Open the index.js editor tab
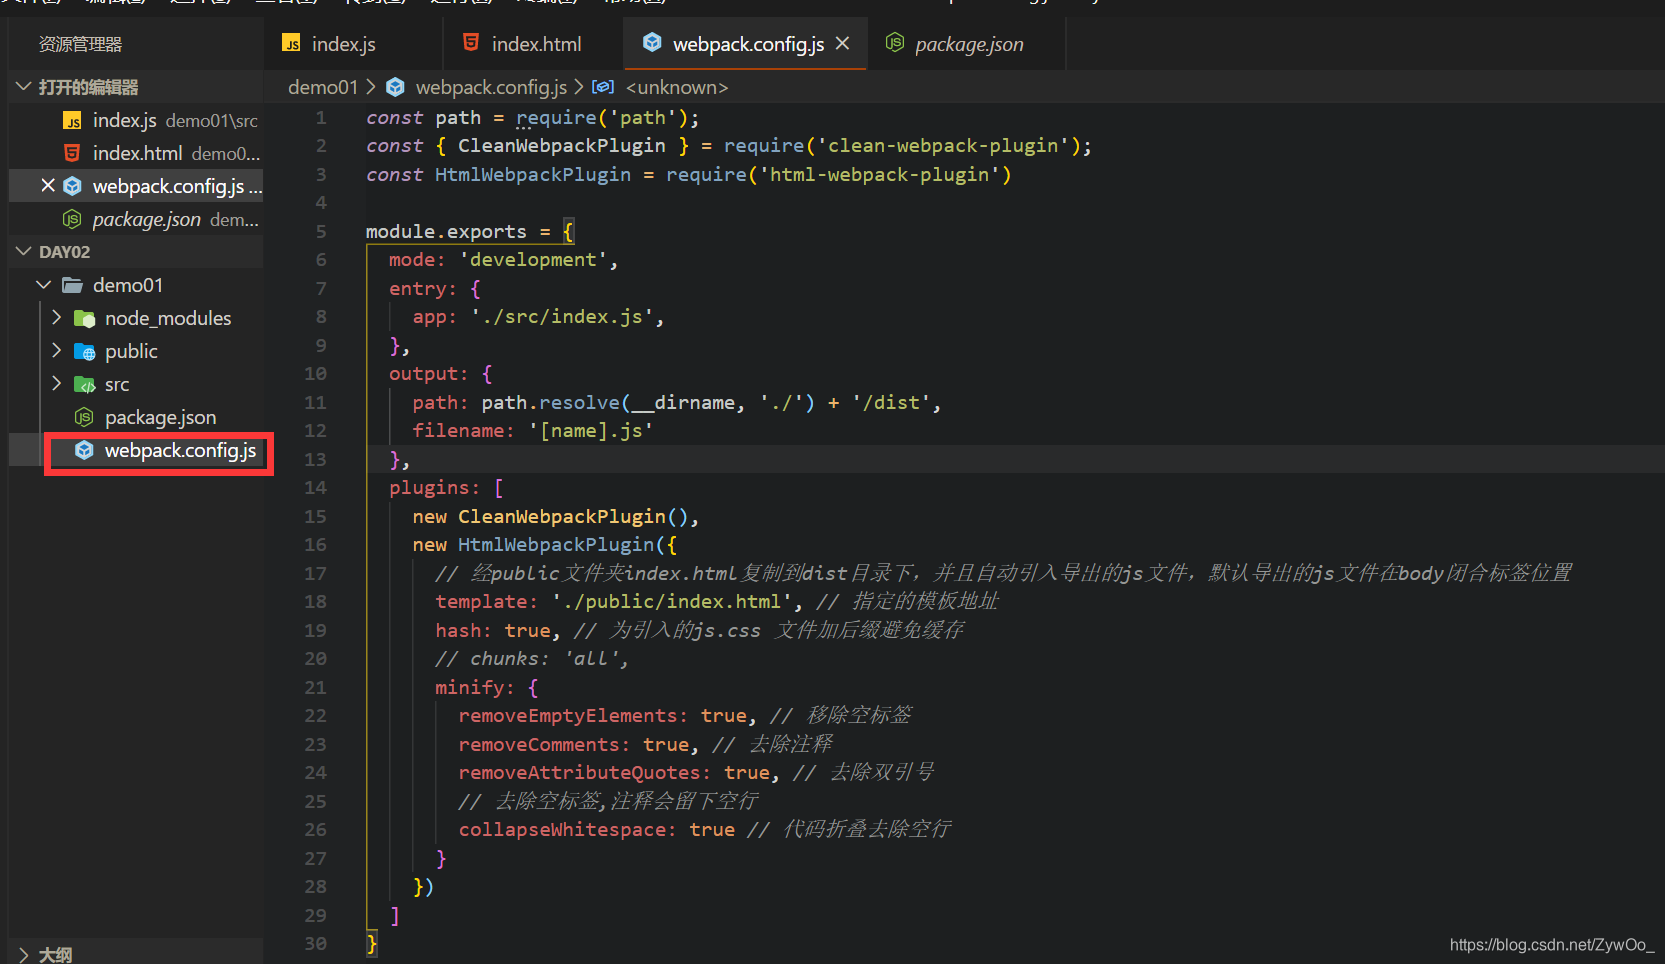This screenshot has height=964, width=1665. click(x=353, y=44)
